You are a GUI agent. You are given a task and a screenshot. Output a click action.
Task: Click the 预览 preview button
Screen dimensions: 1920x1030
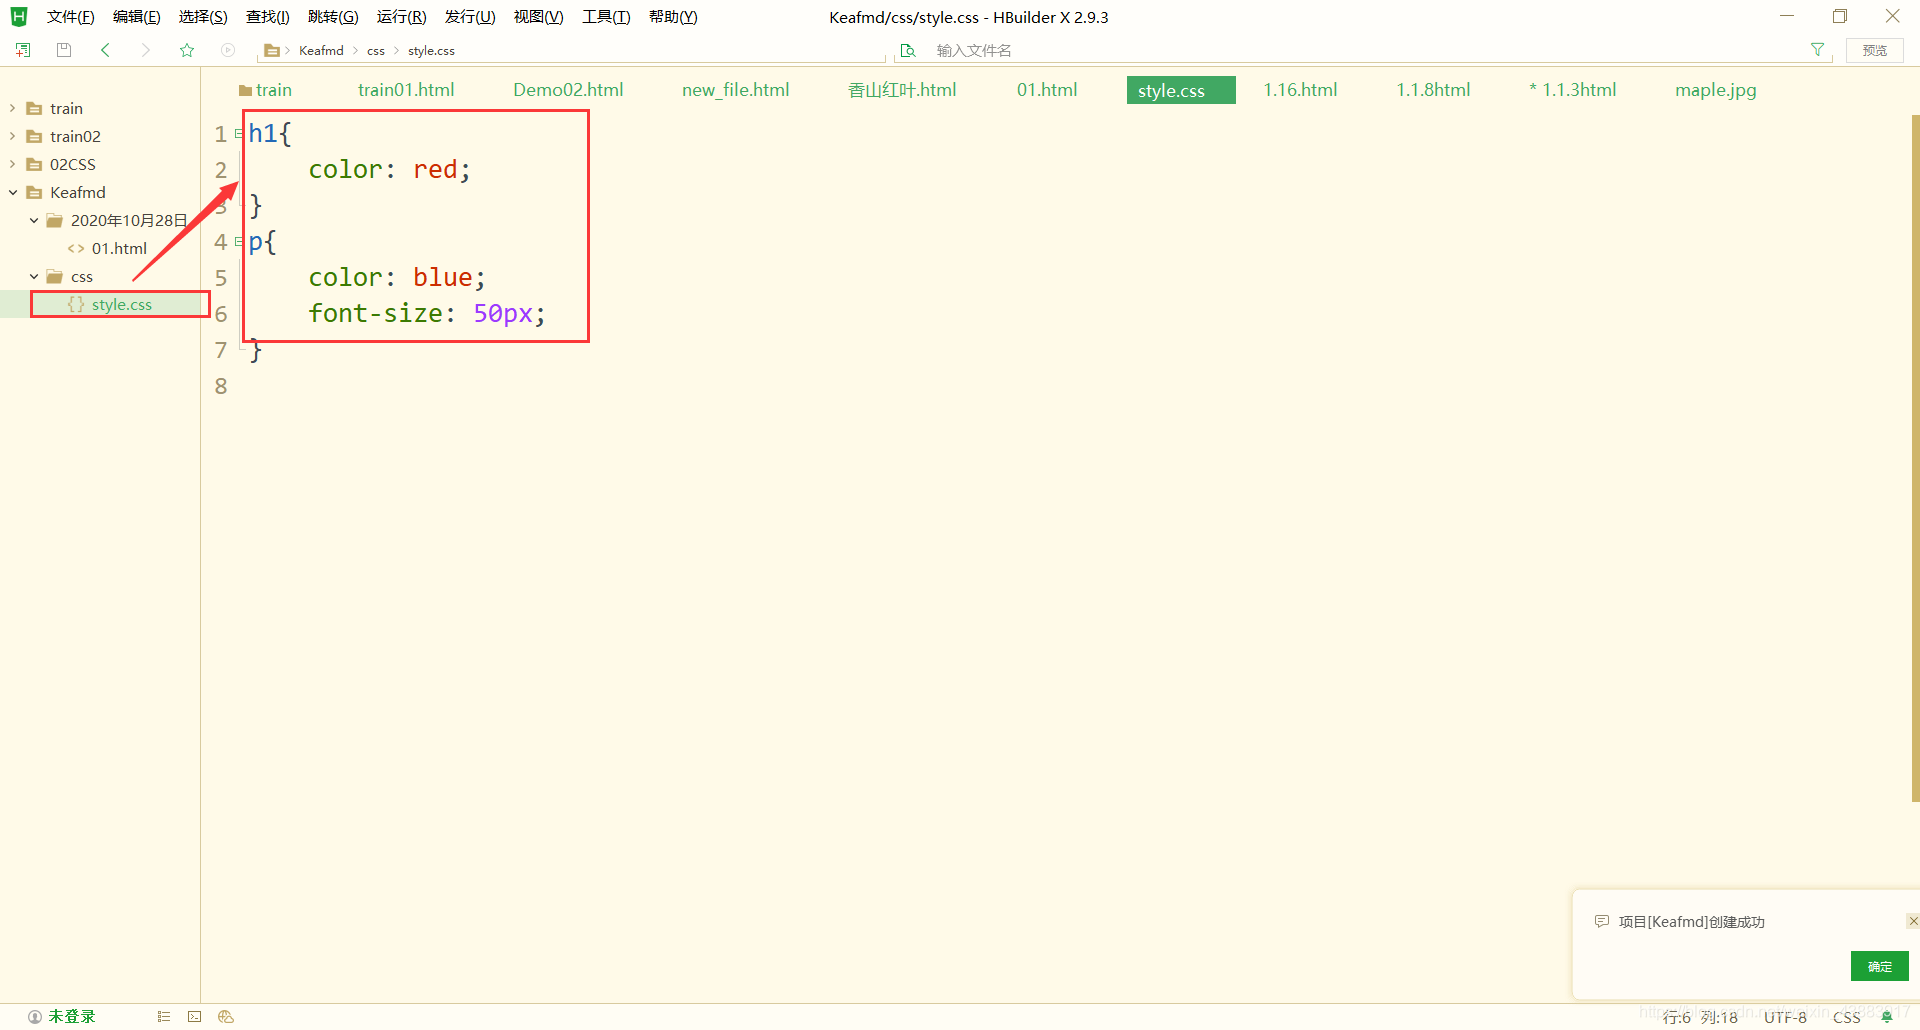1875,50
